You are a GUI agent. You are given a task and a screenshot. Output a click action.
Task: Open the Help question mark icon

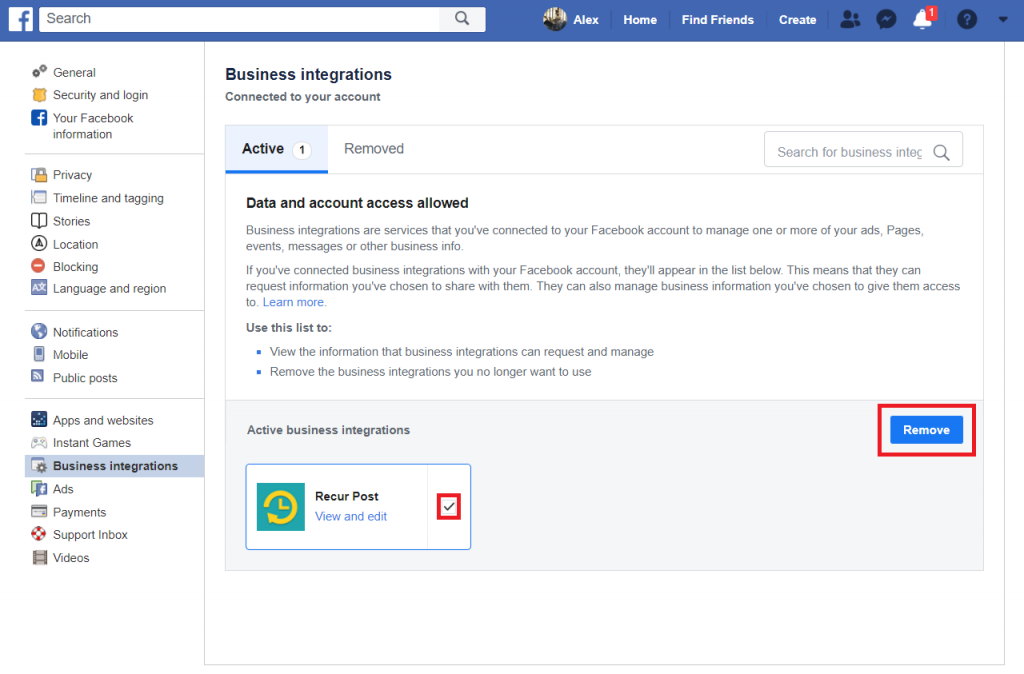tap(967, 20)
